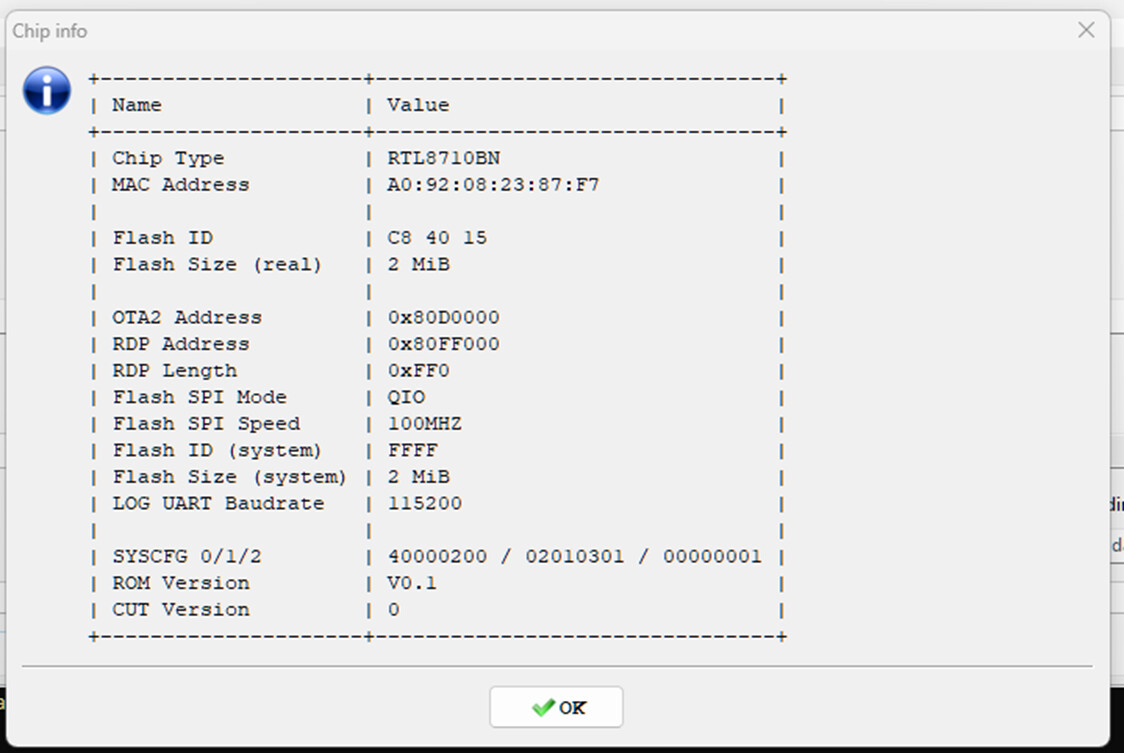Click the SYSCFG value 40000200

click(437, 556)
